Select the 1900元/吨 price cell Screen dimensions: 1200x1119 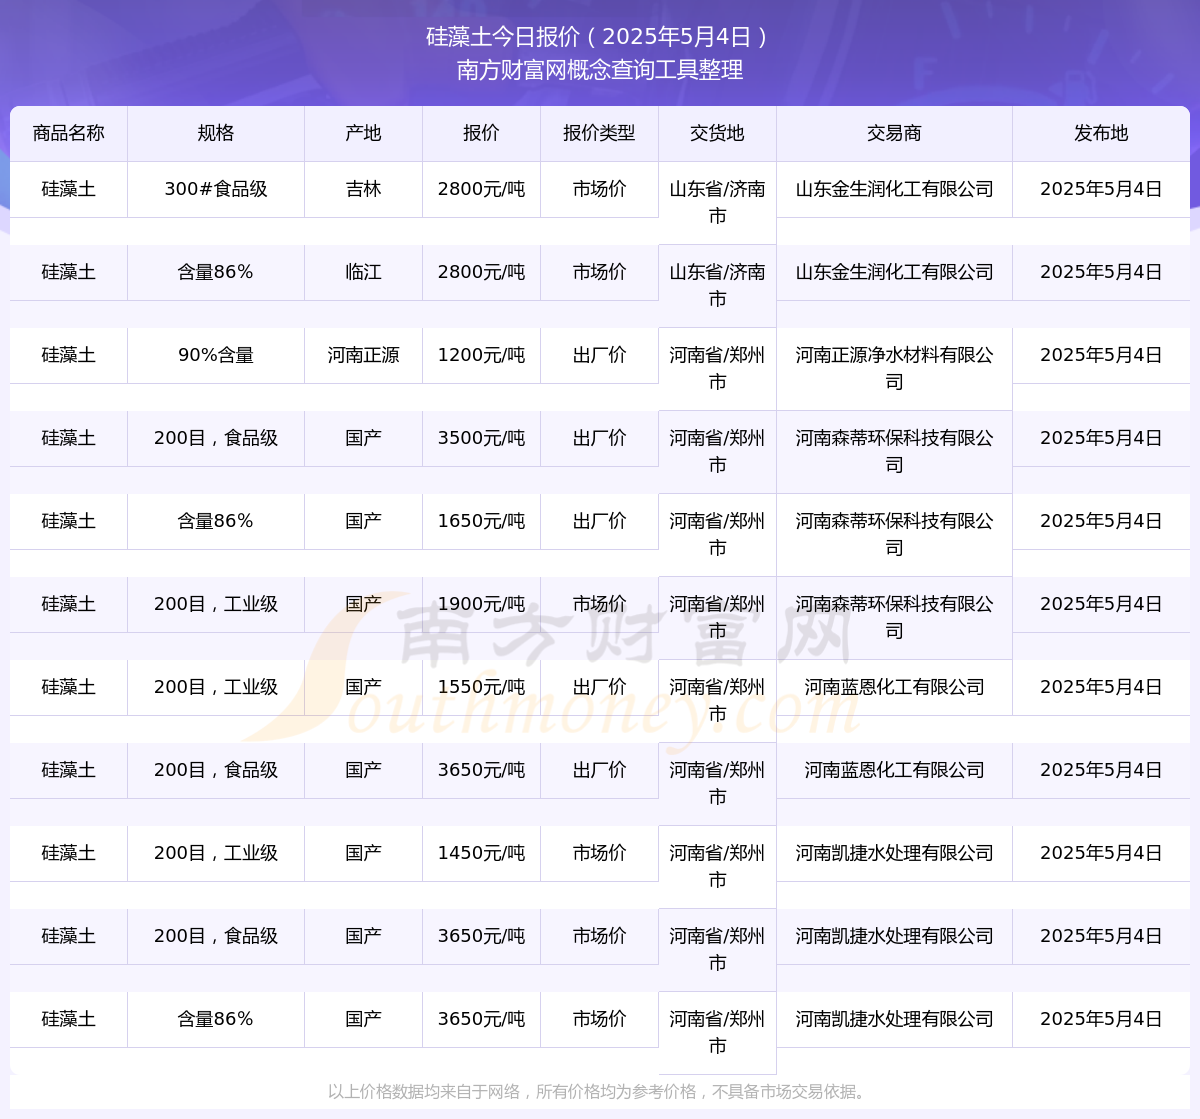tap(482, 604)
